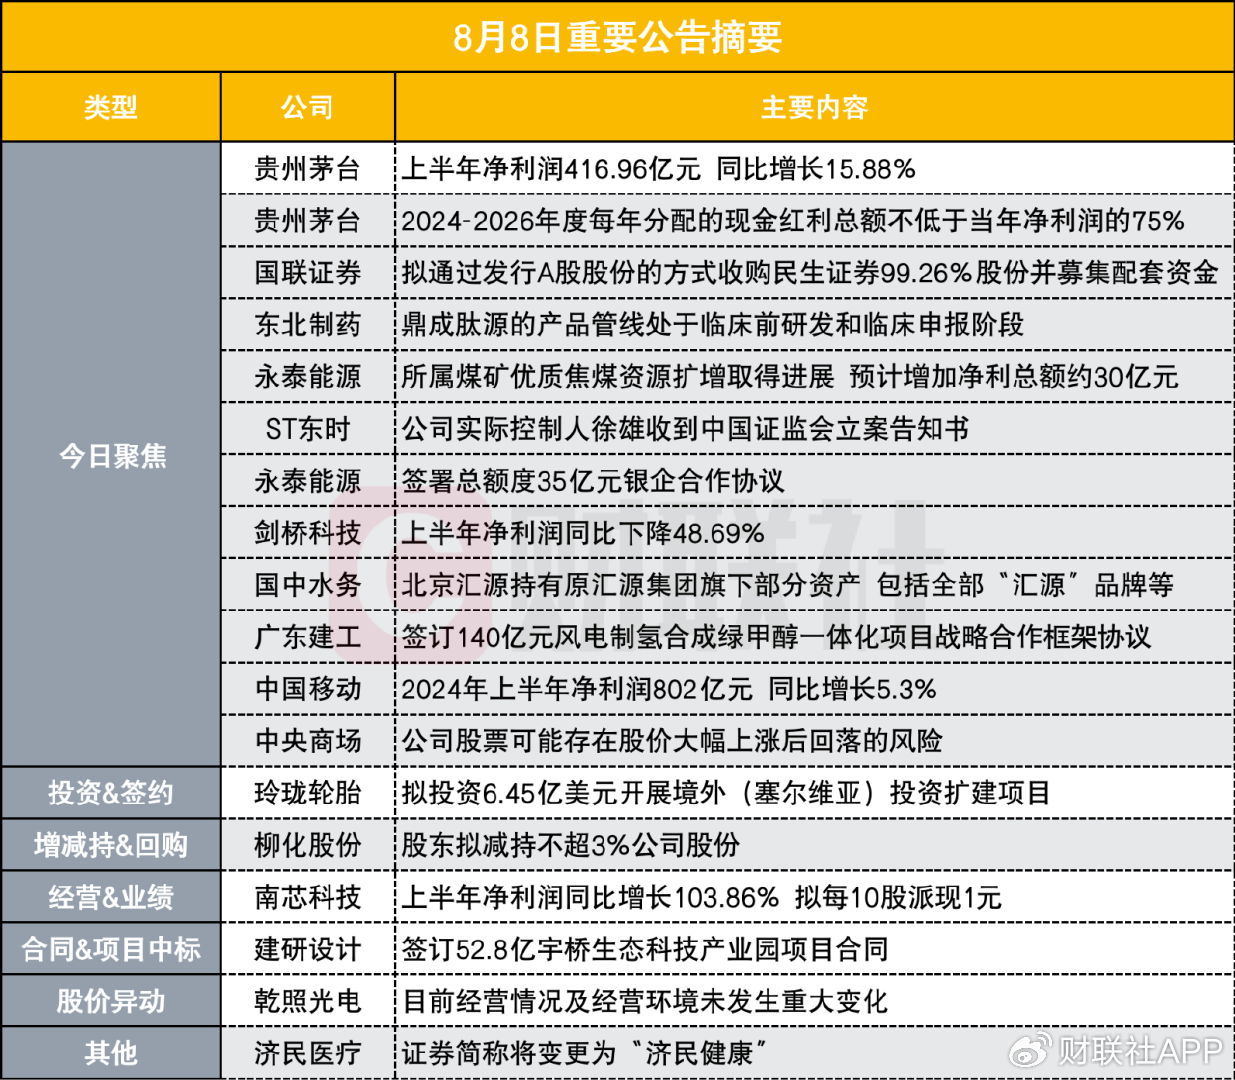
Task: Click text '股东拟减持不超3%公司股份'
Action: tap(571, 845)
